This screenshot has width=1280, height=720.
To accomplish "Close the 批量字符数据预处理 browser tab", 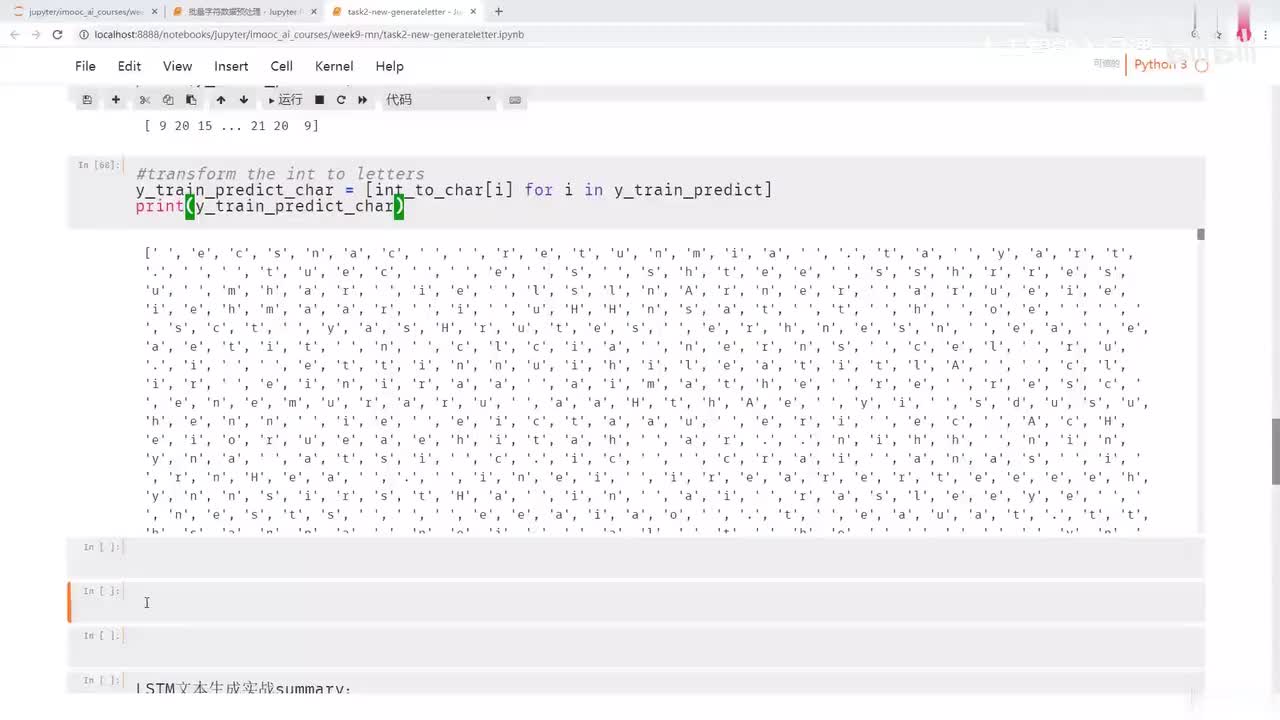I will 312,12.
